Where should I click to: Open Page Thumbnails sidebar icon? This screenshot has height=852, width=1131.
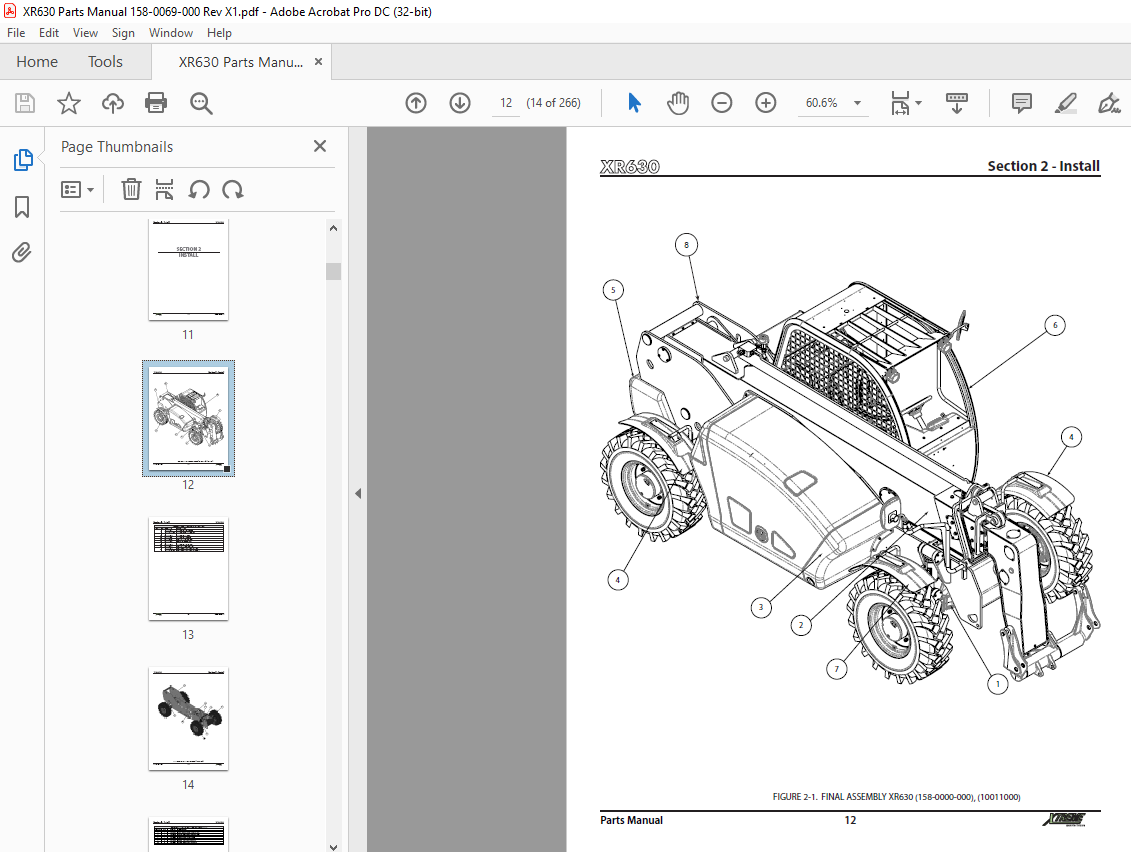(22, 159)
